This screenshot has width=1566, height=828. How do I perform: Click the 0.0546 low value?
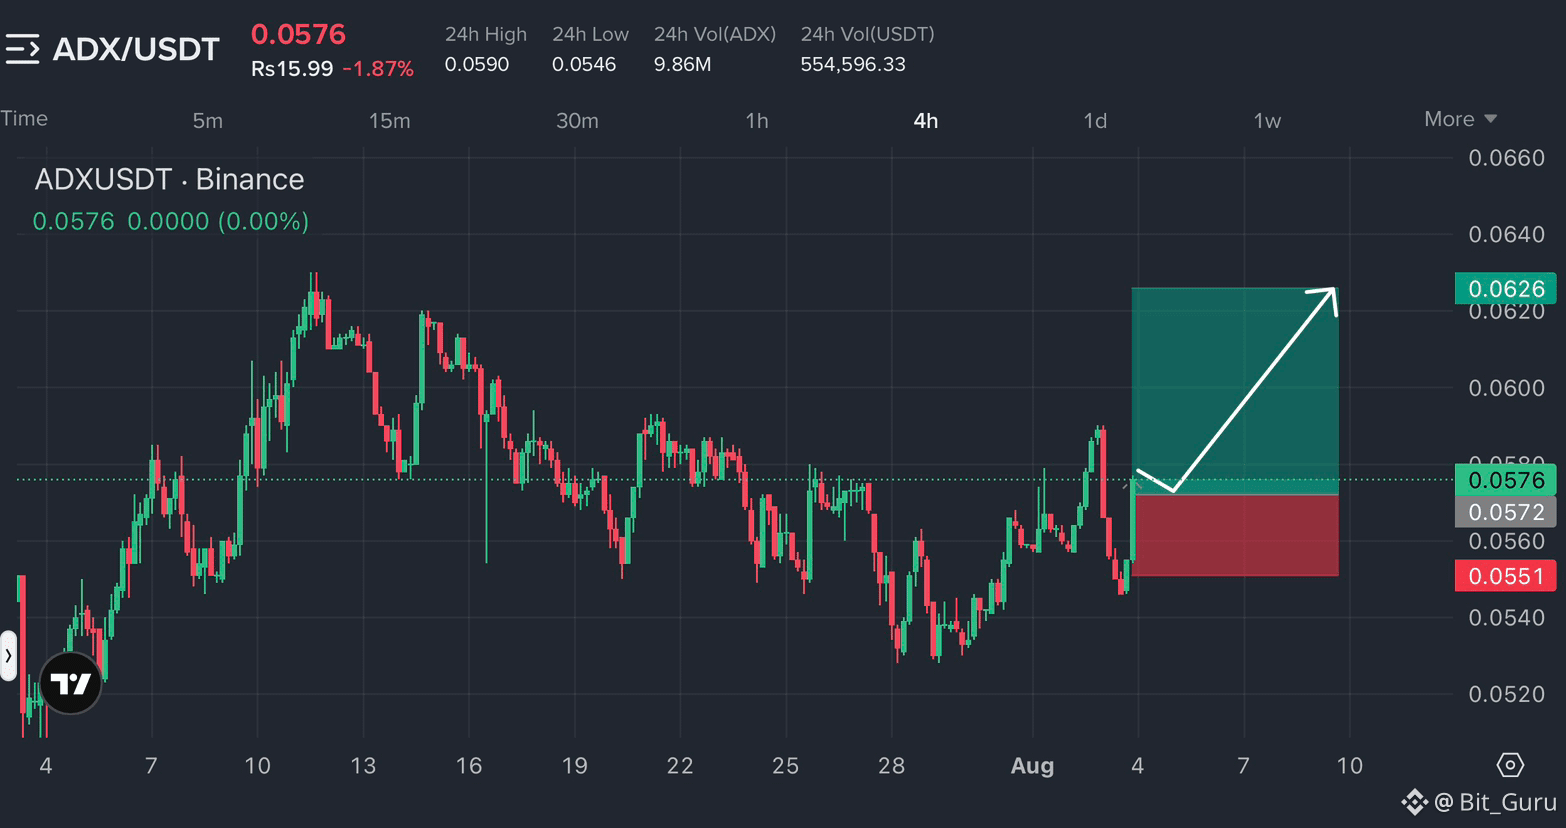(584, 64)
